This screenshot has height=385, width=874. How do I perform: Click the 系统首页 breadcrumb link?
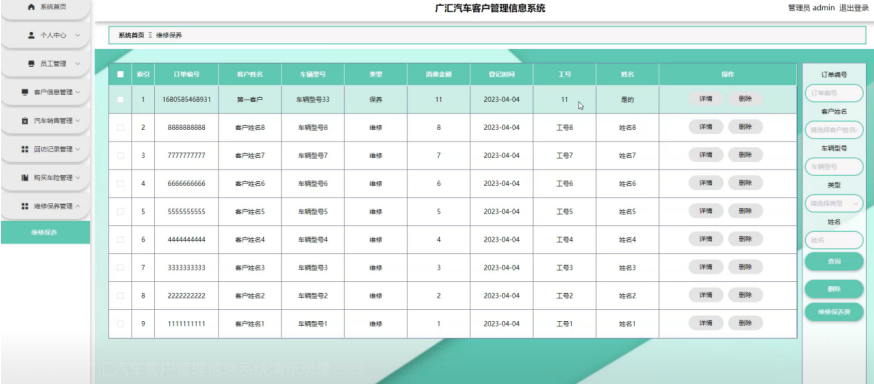pyautogui.click(x=131, y=35)
